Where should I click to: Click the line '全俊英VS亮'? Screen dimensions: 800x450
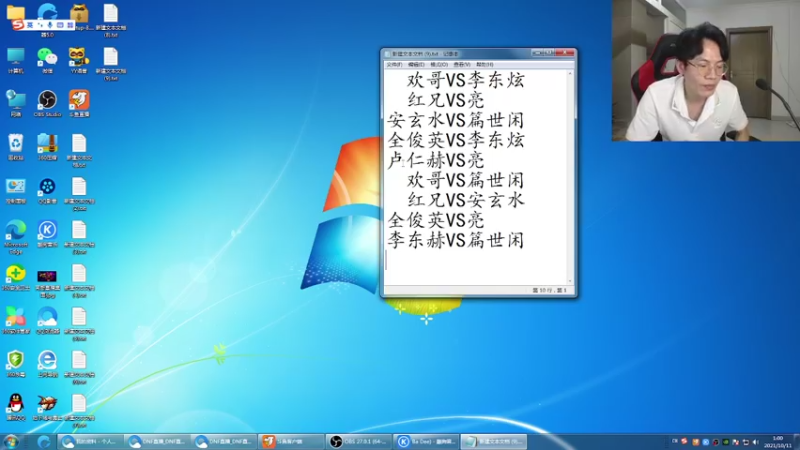[x=436, y=220]
